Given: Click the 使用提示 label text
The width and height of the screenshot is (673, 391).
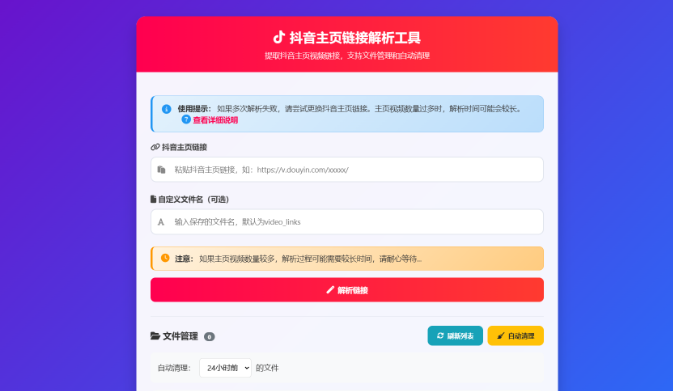Looking at the screenshot, I should (194, 109).
